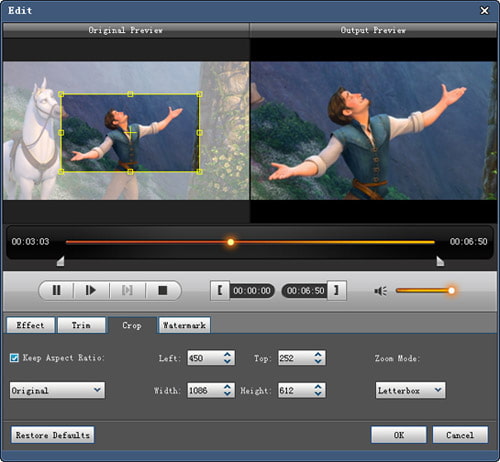Toggle Keep Aspect Ratio checkbox
The width and height of the screenshot is (500, 462).
coord(14,358)
